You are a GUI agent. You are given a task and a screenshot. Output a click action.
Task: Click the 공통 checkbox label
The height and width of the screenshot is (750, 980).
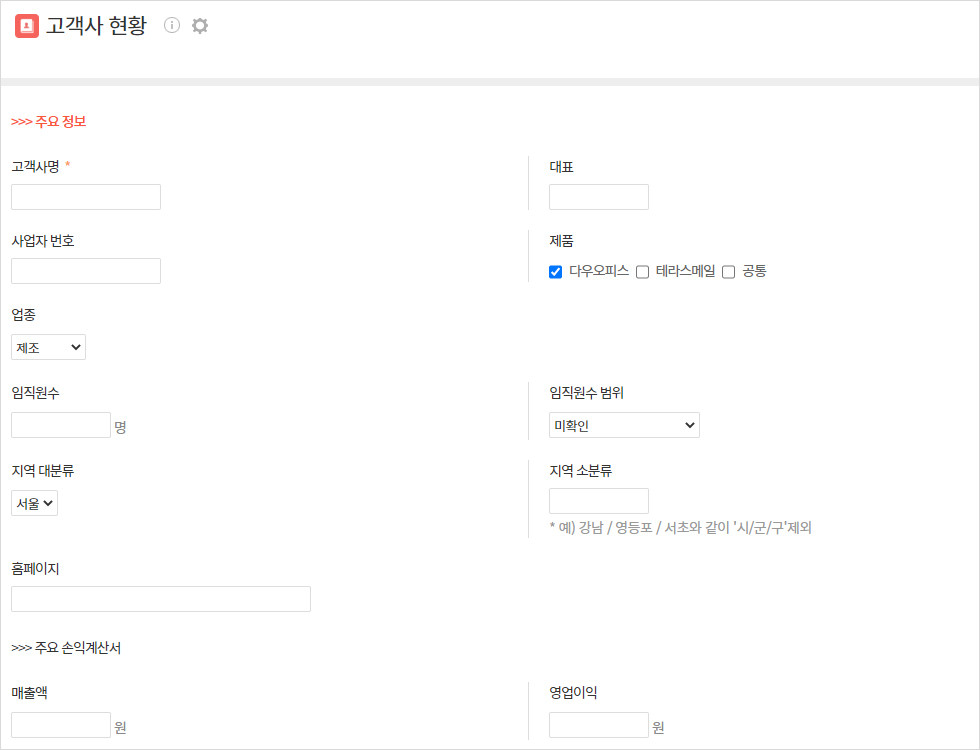pyautogui.click(x=754, y=271)
